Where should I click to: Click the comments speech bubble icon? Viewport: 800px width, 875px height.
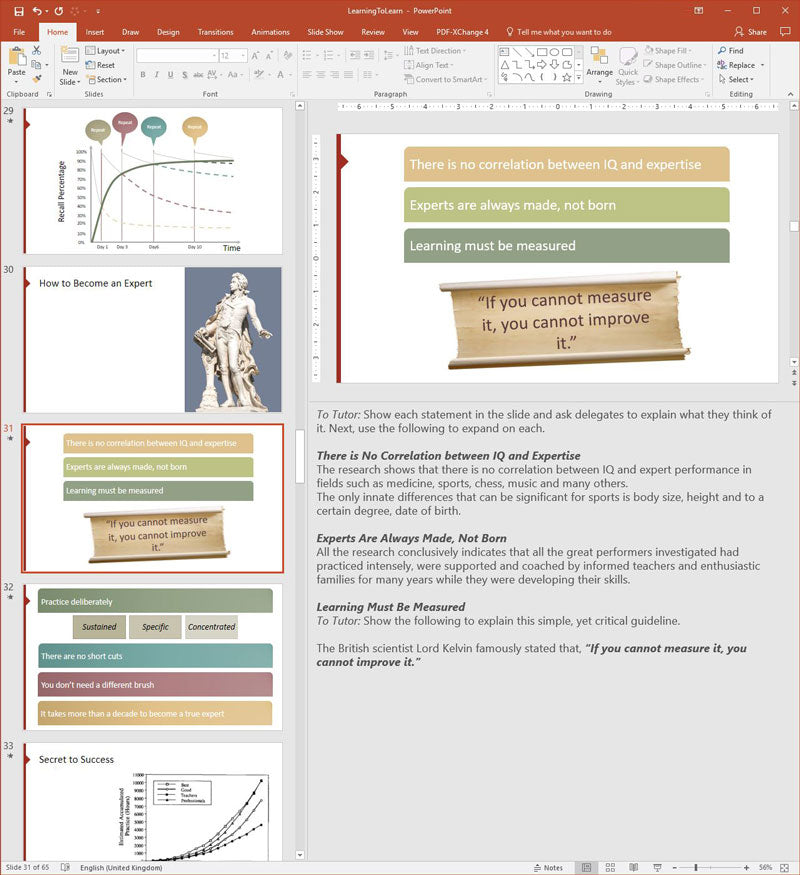(x=785, y=32)
